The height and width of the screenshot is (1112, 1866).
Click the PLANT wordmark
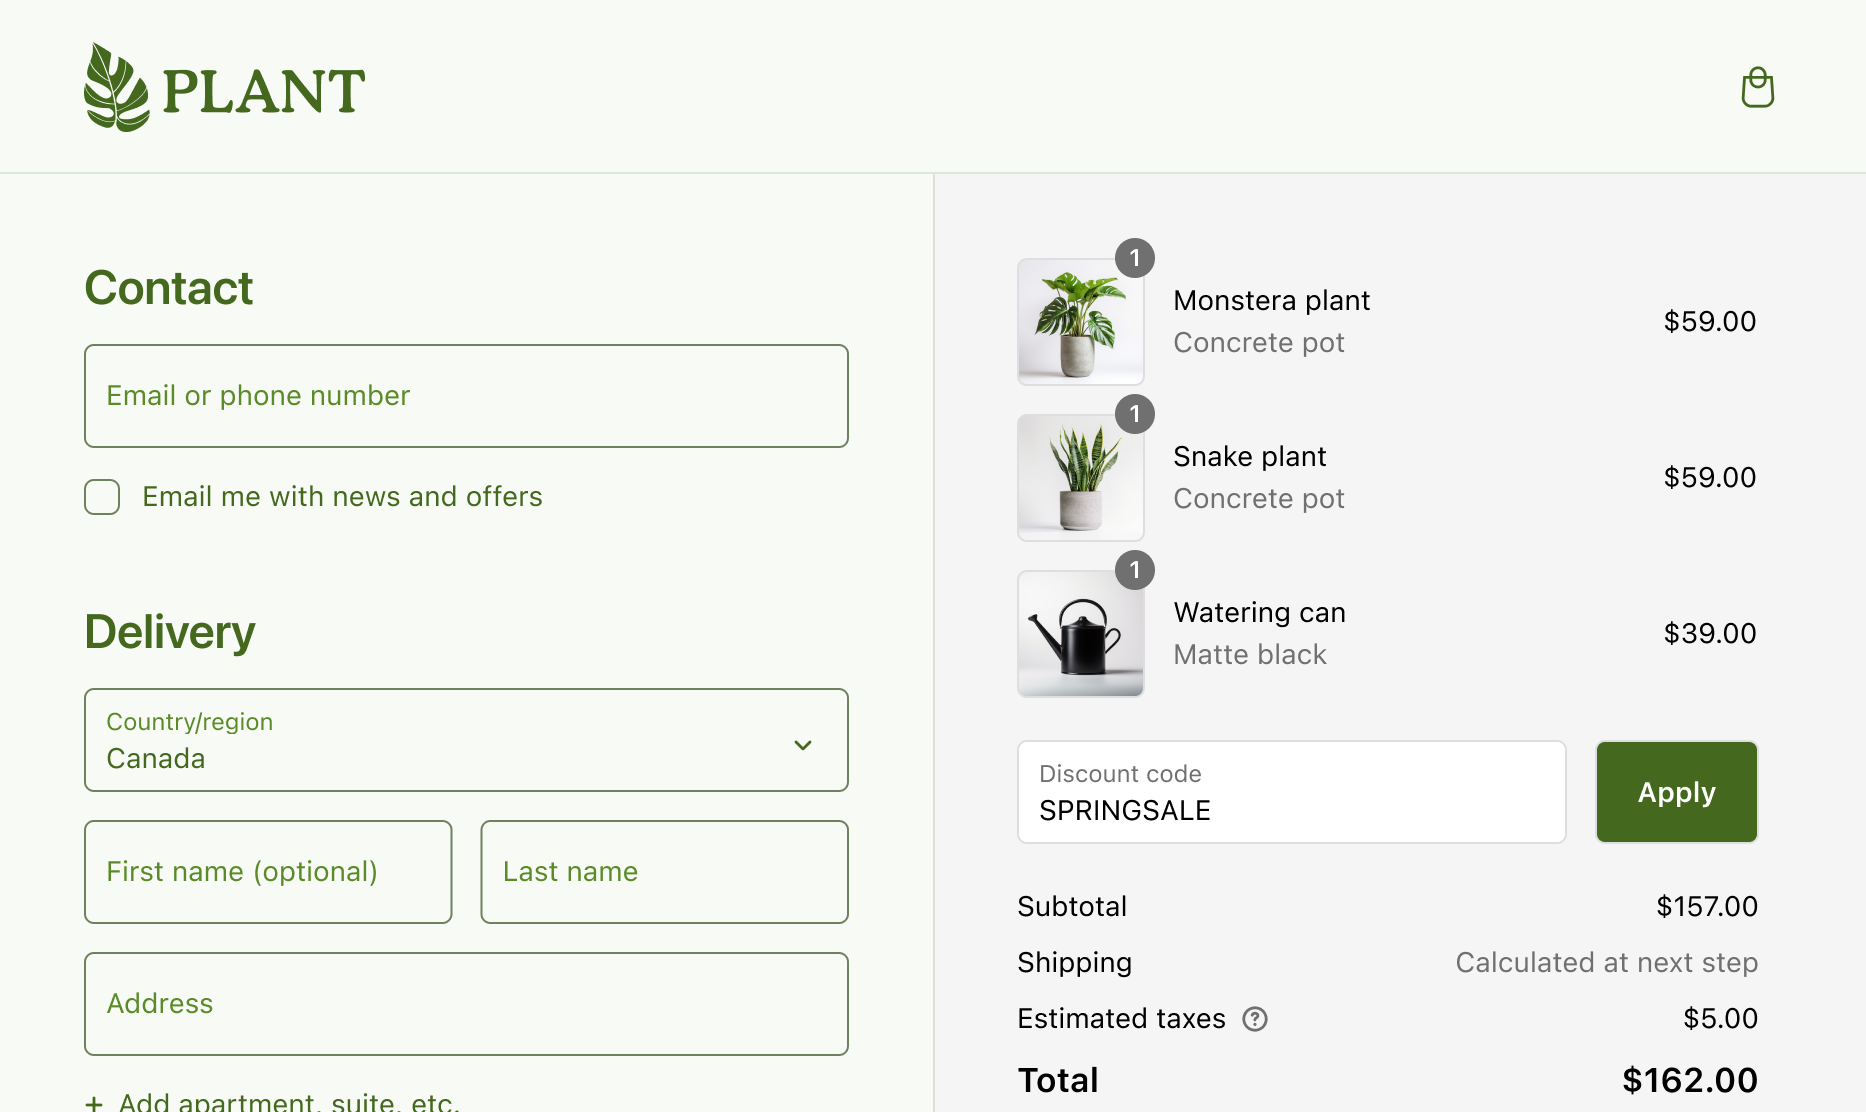point(263,91)
